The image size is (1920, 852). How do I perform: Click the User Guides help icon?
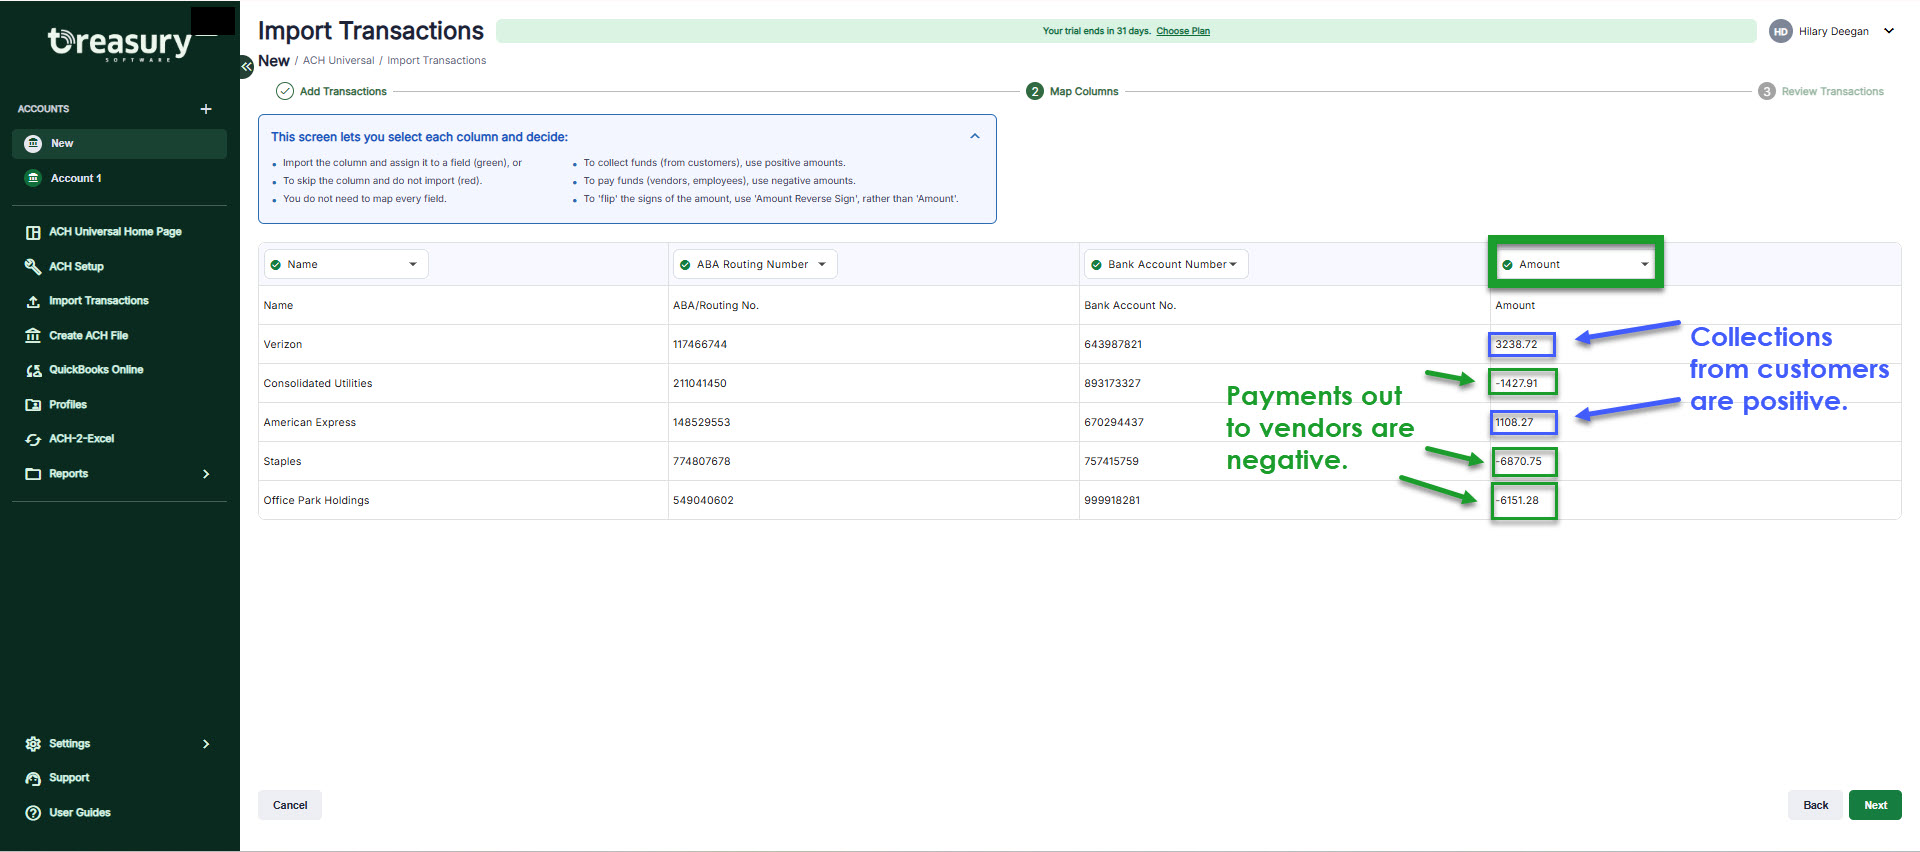pyautogui.click(x=33, y=813)
